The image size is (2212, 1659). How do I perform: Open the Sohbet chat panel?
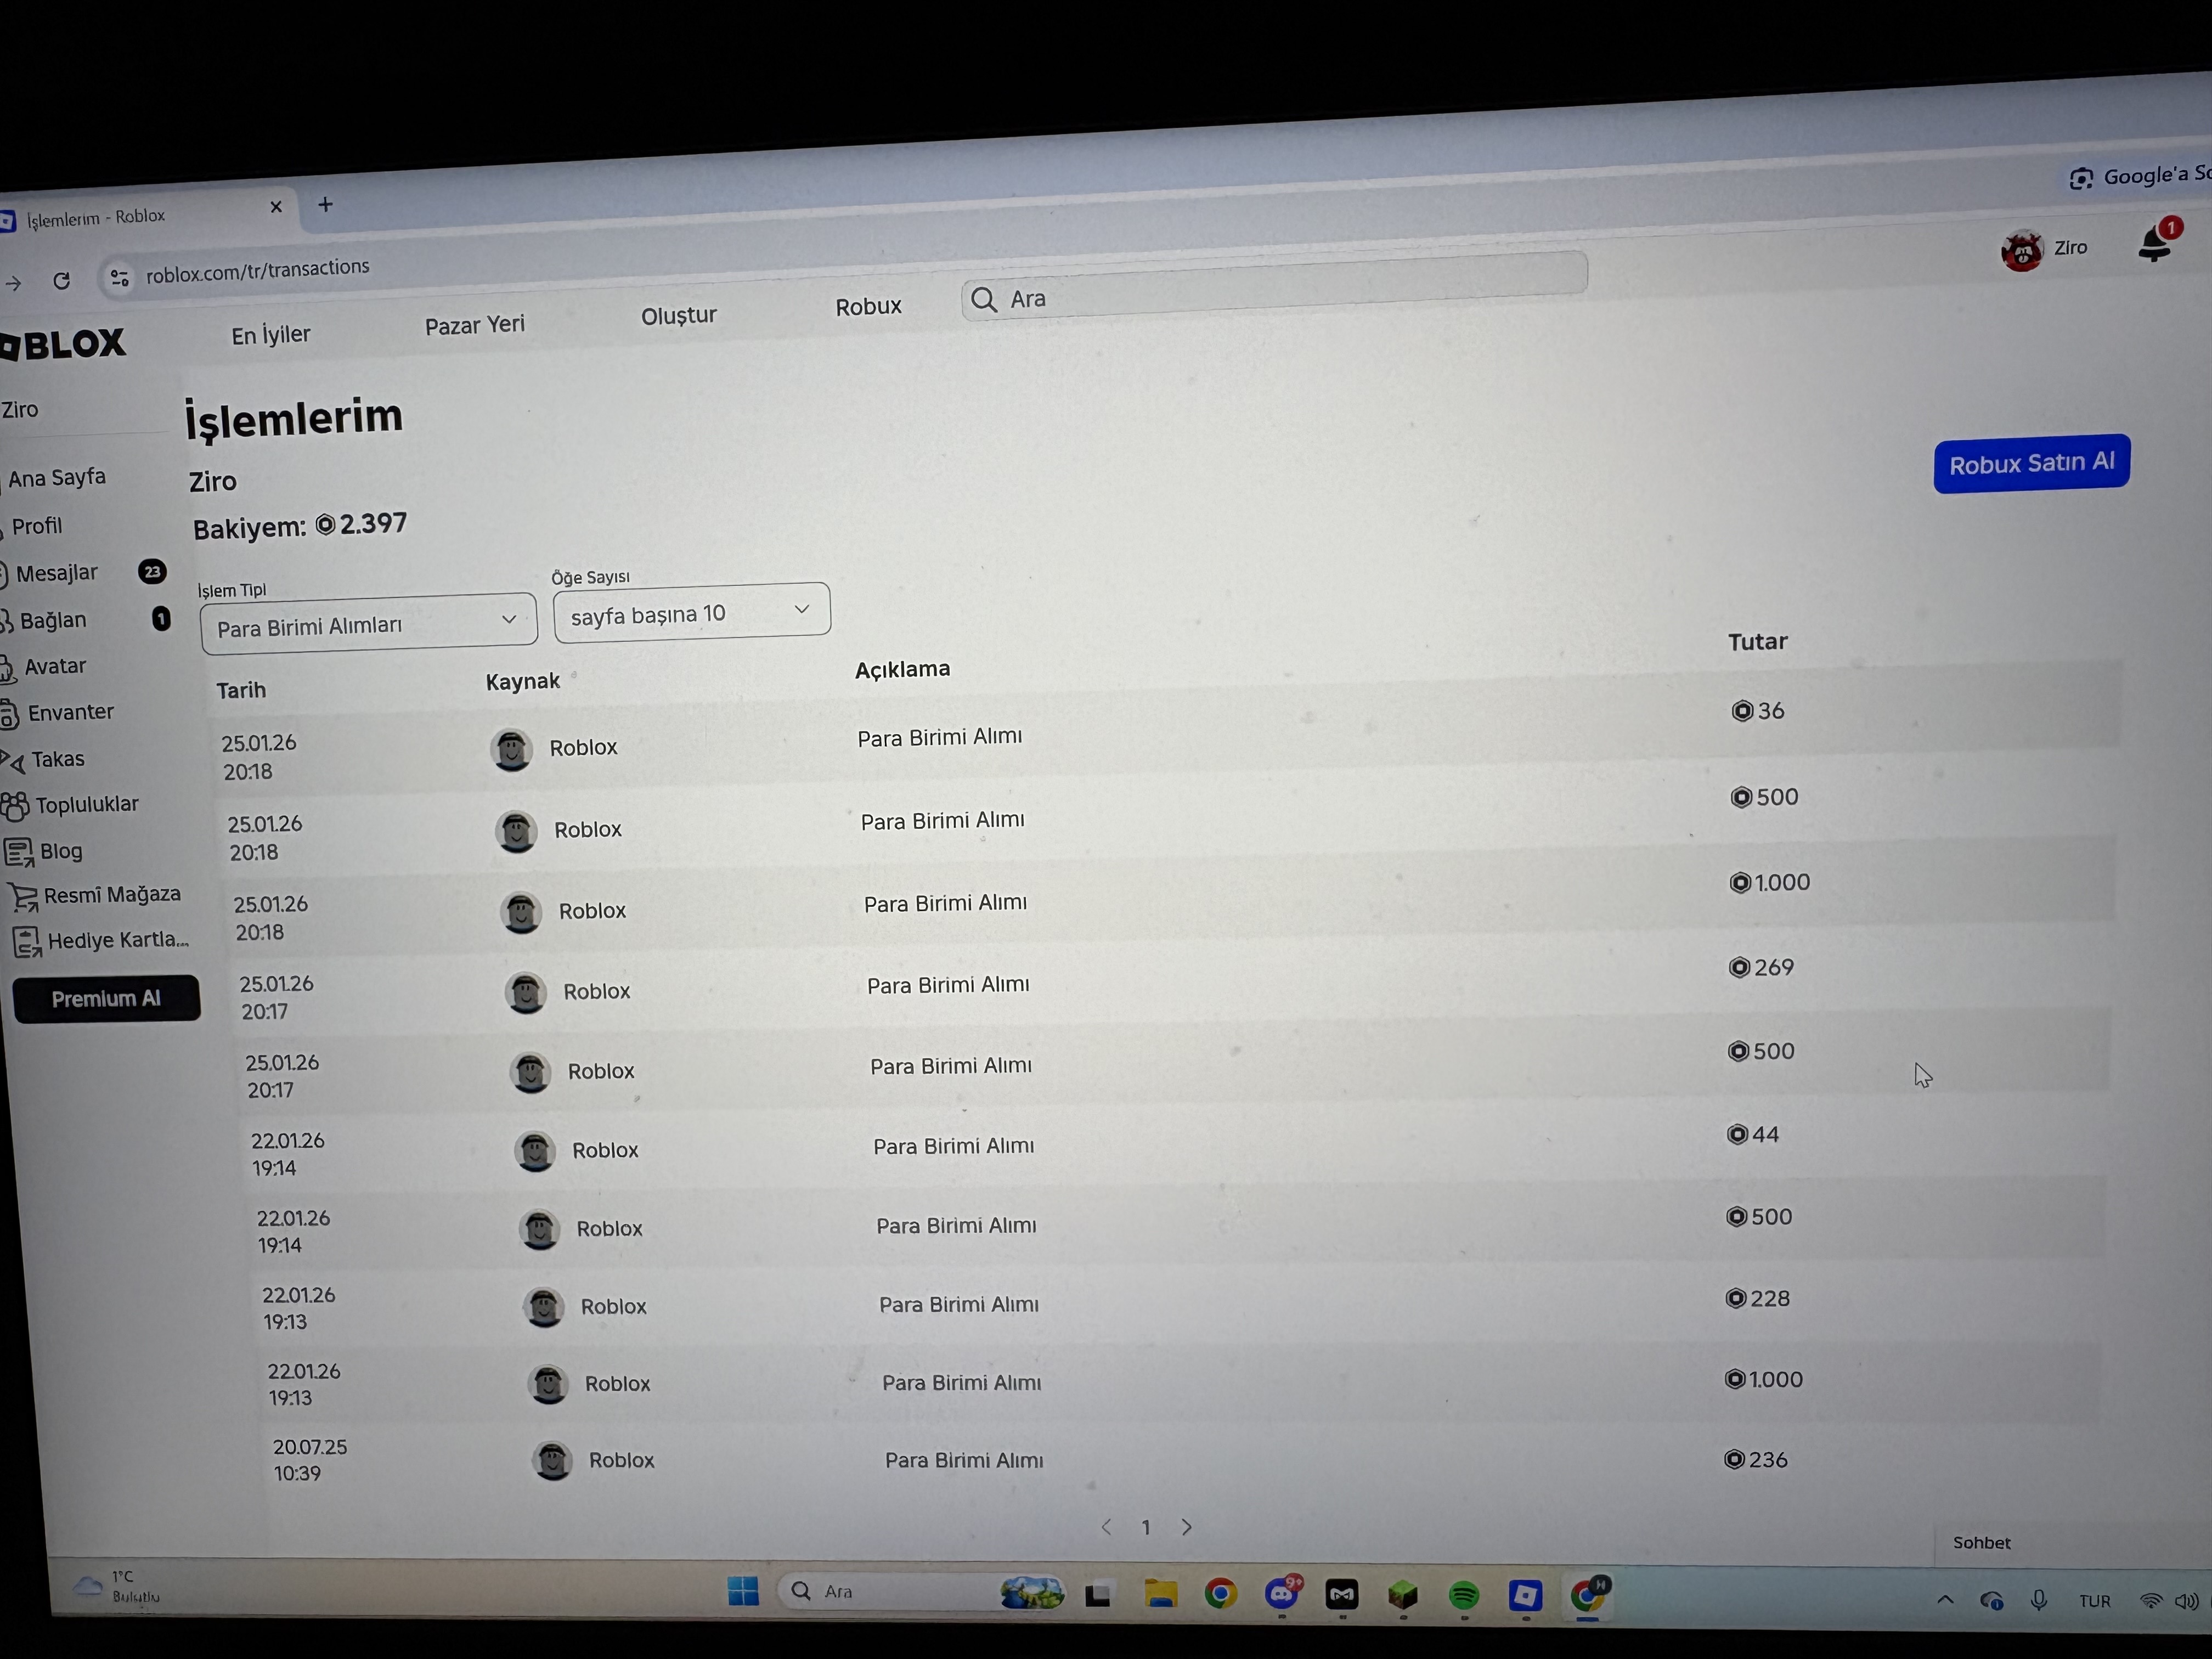[x=1982, y=1543]
